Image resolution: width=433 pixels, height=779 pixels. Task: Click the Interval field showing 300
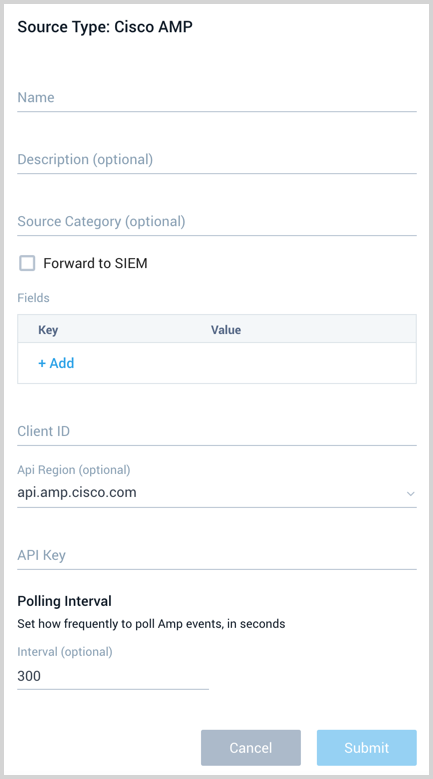click(113, 676)
